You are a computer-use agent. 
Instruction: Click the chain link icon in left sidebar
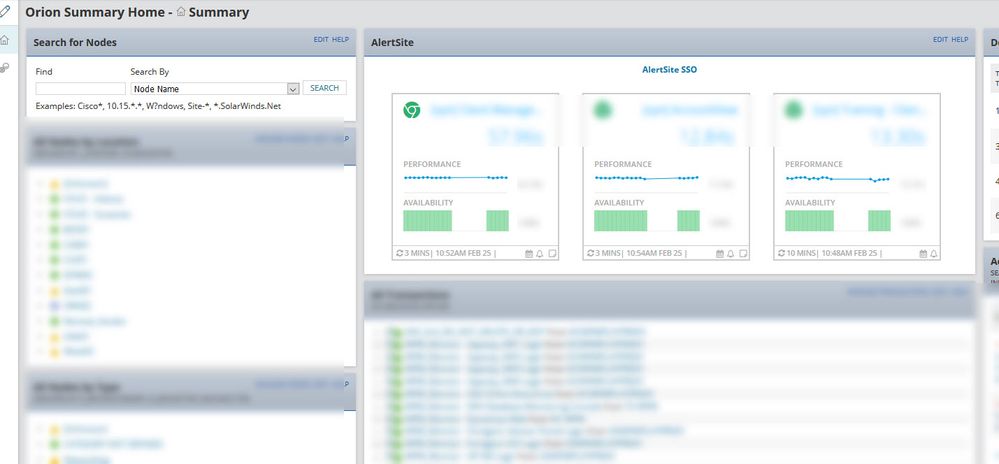5,68
